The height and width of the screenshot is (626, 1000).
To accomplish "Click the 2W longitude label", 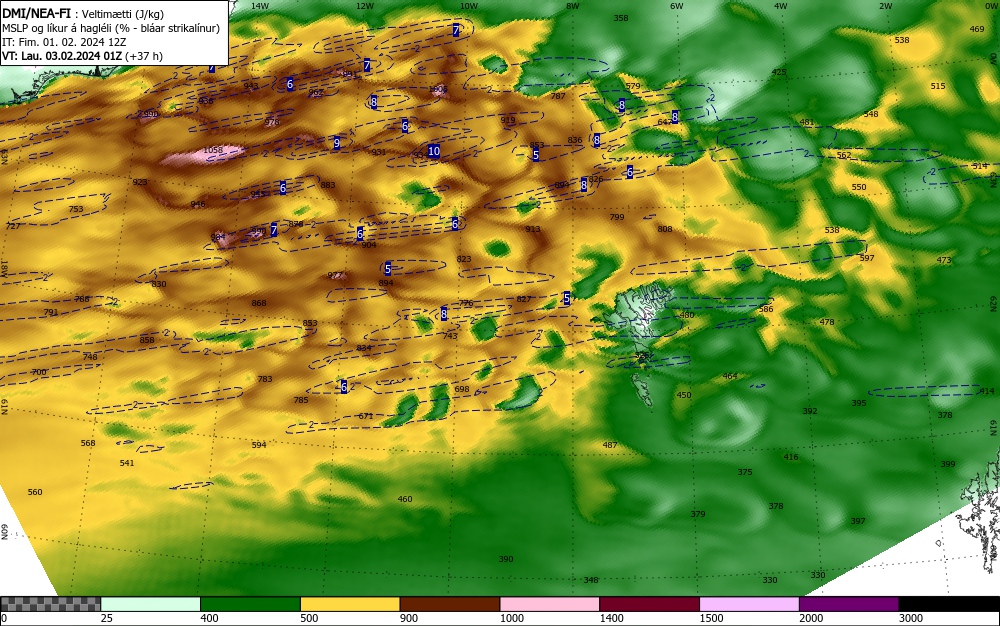I will click(x=885, y=6).
